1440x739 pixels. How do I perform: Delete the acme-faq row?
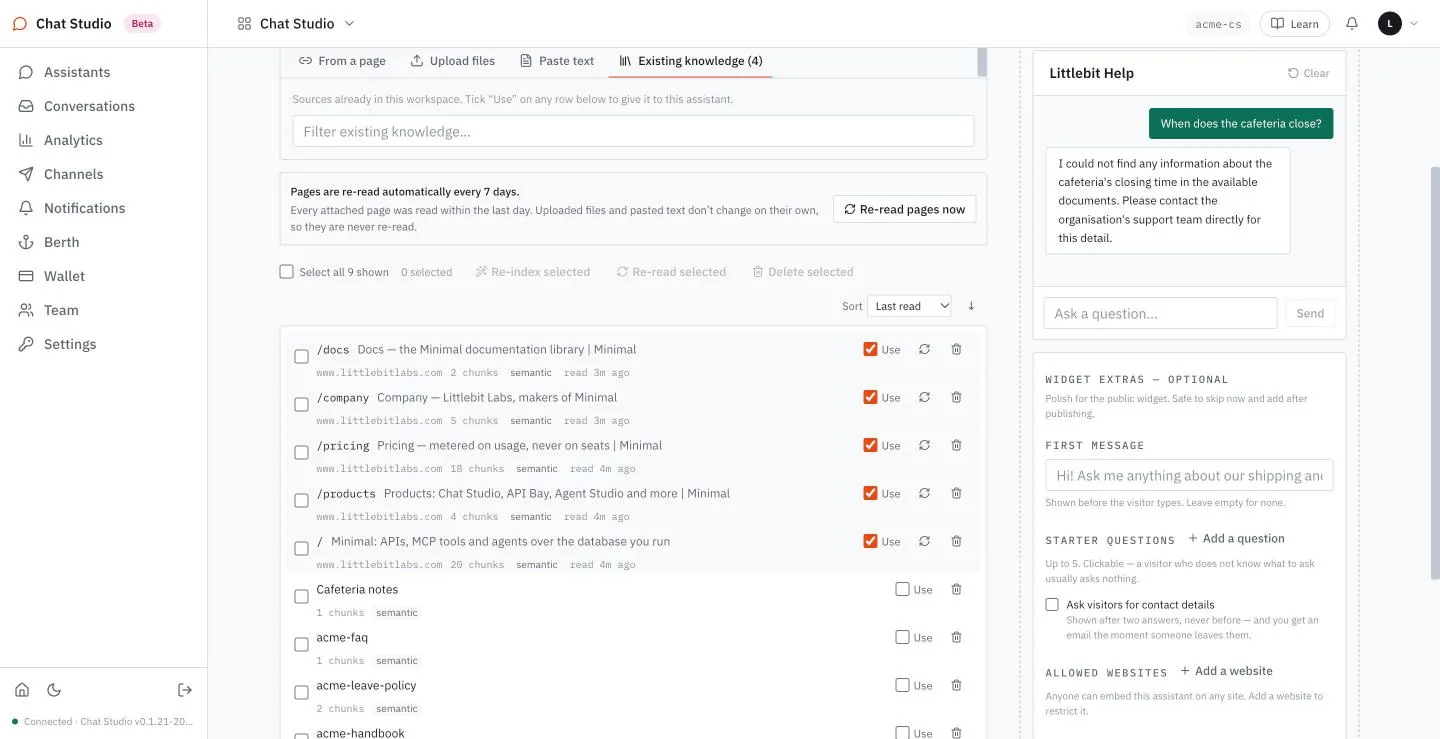pyautogui.click(x=956, y=637)
